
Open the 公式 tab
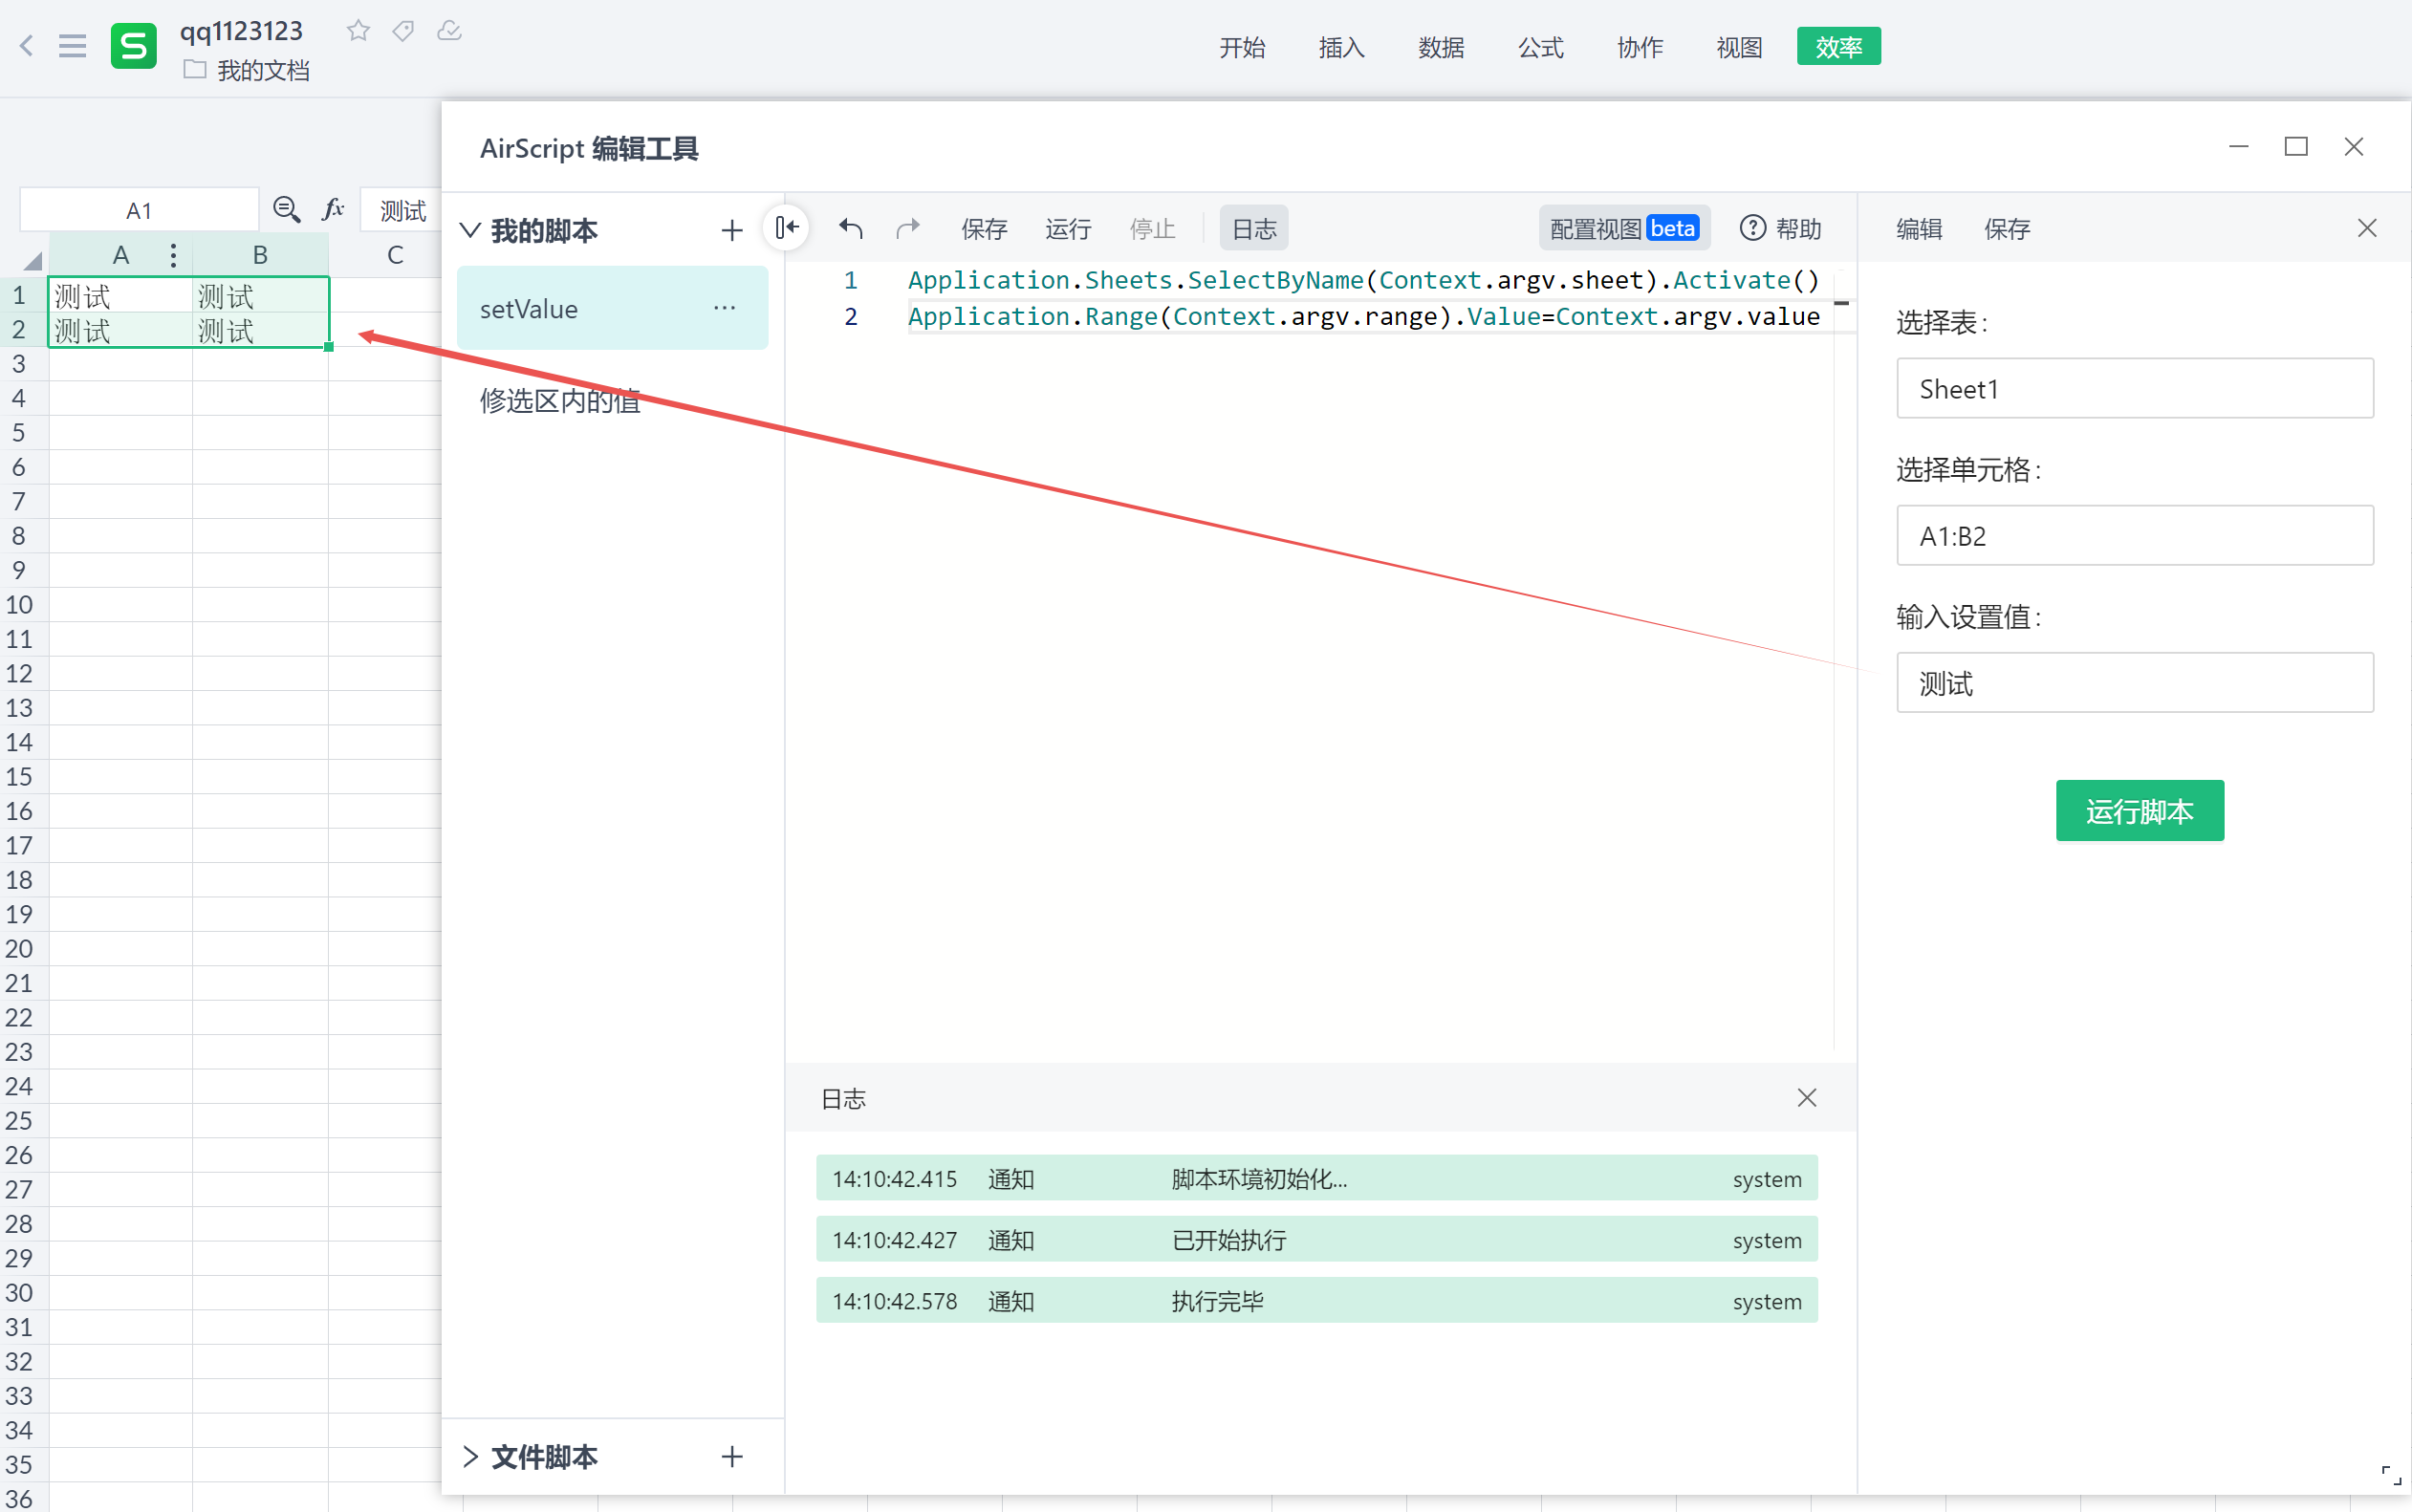1540,47
